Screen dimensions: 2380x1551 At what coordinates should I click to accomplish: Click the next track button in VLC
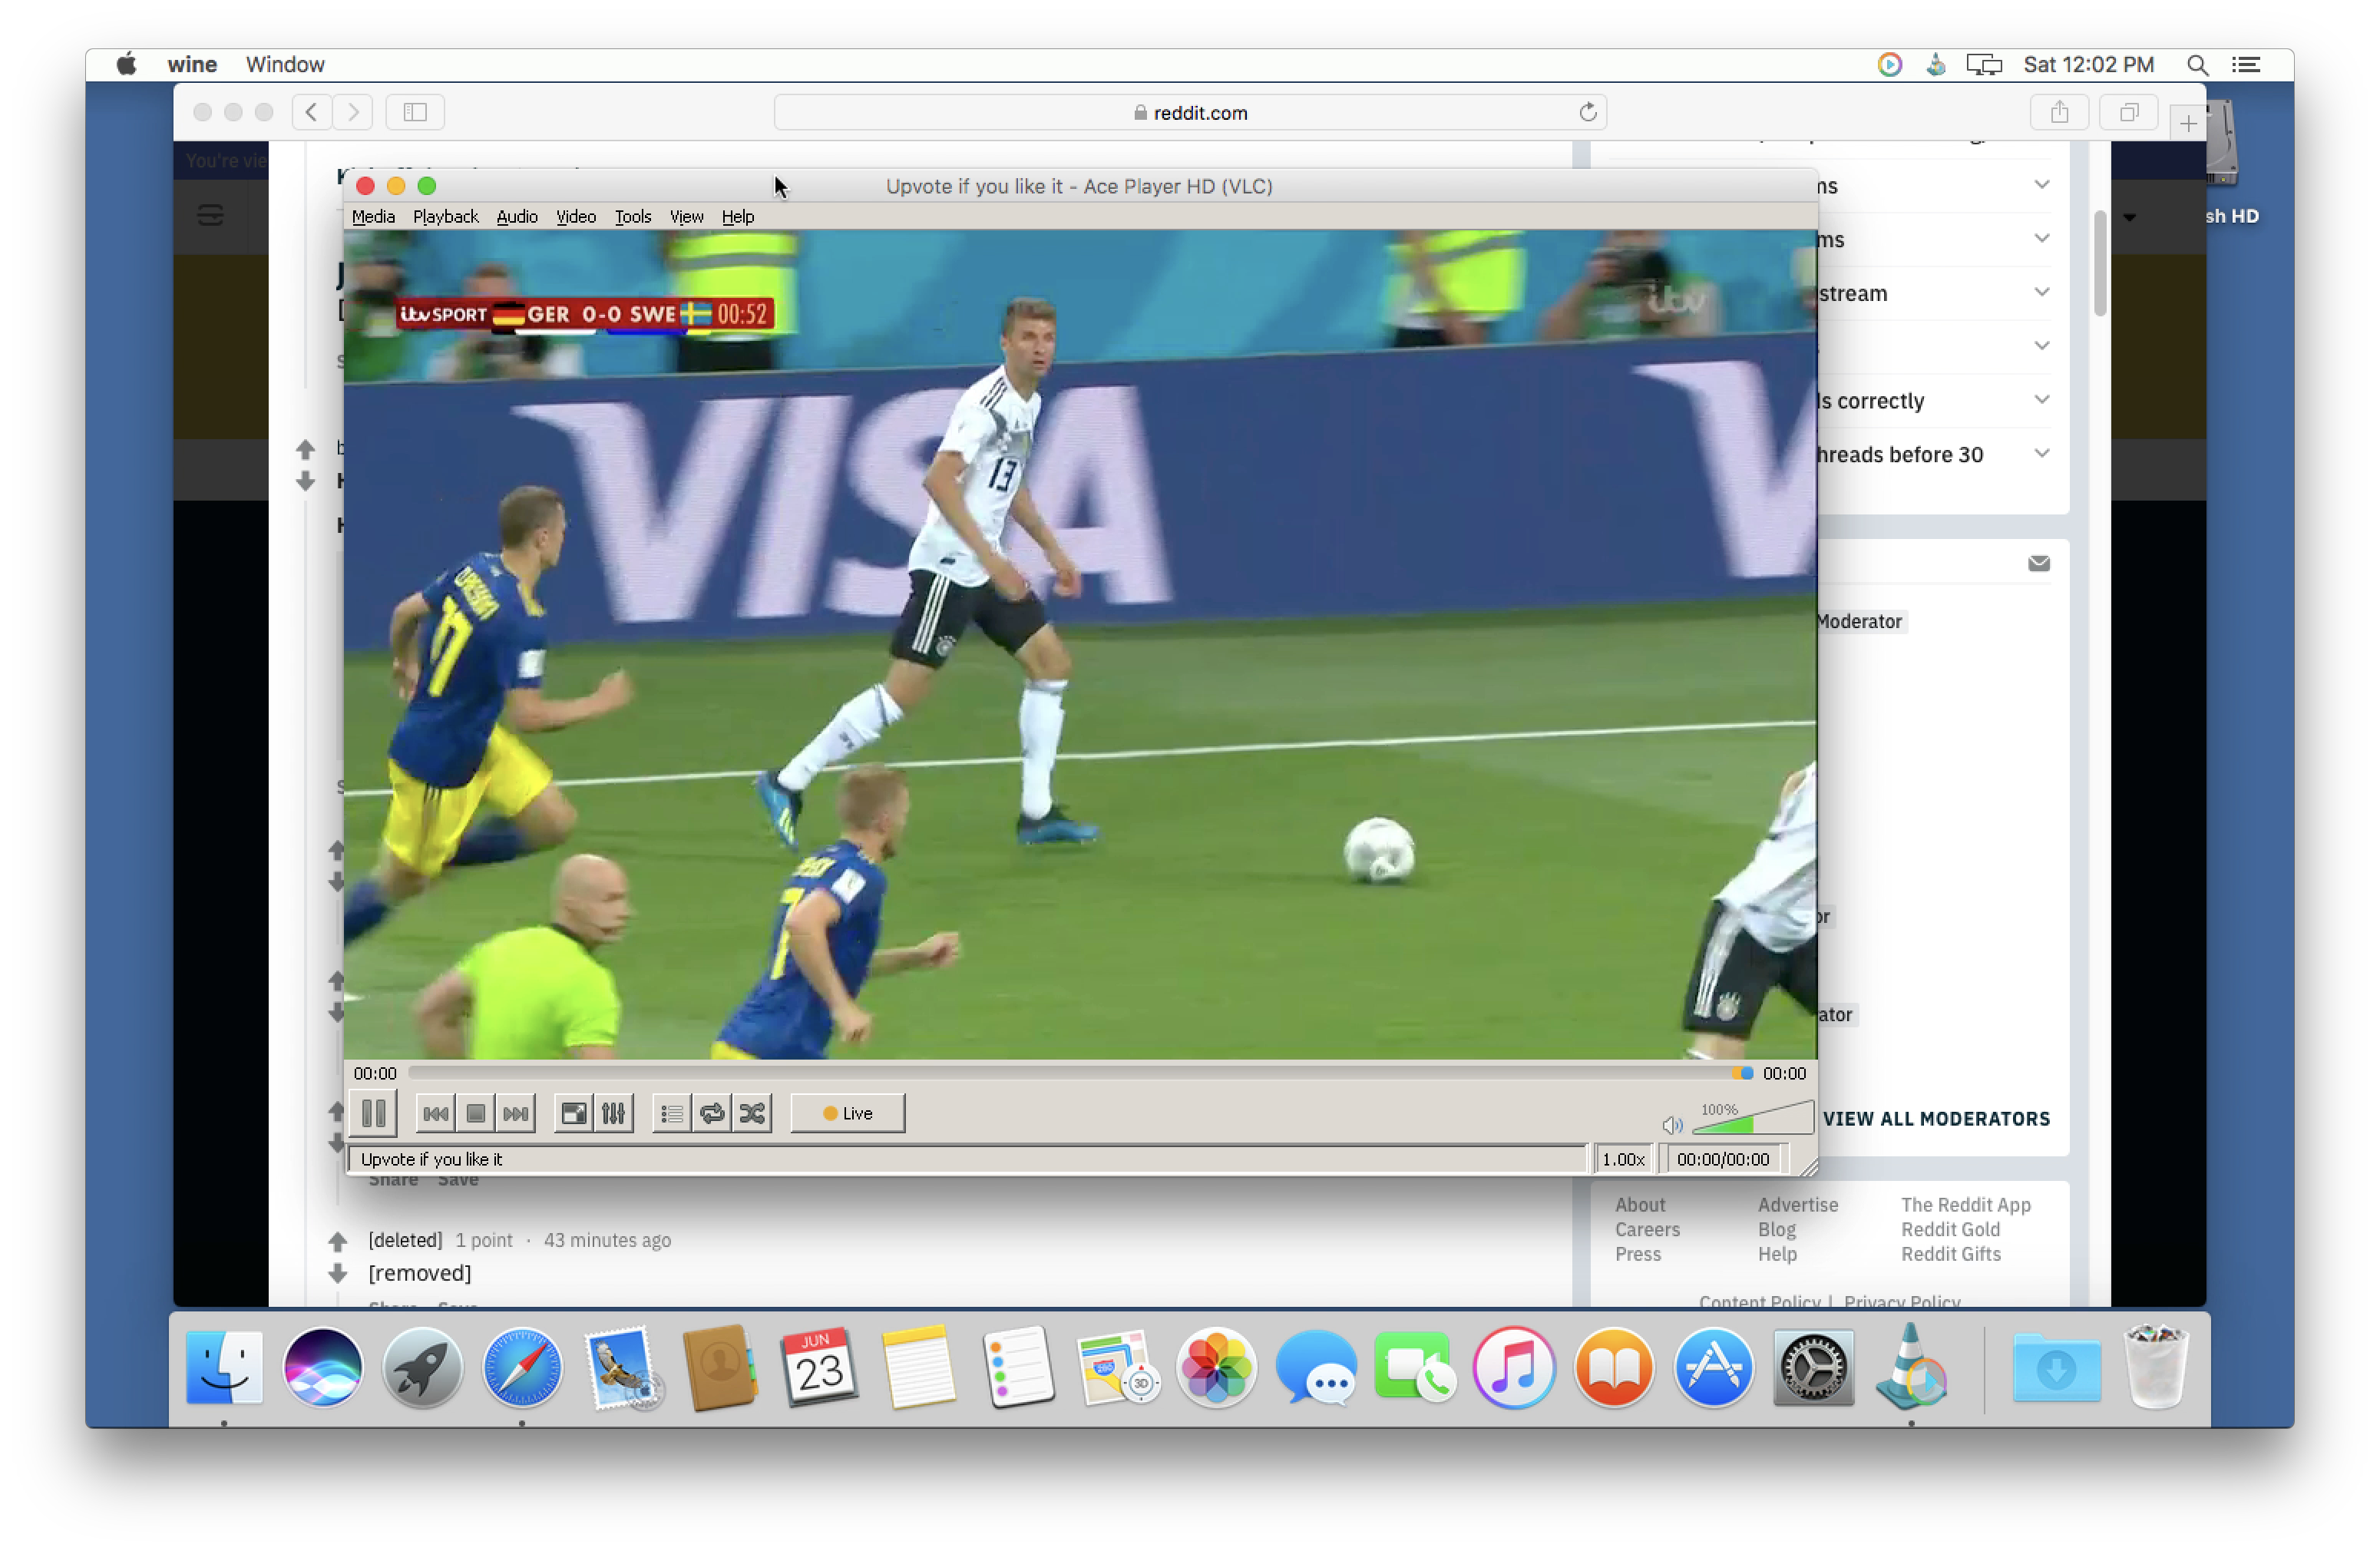[515, 1112]
